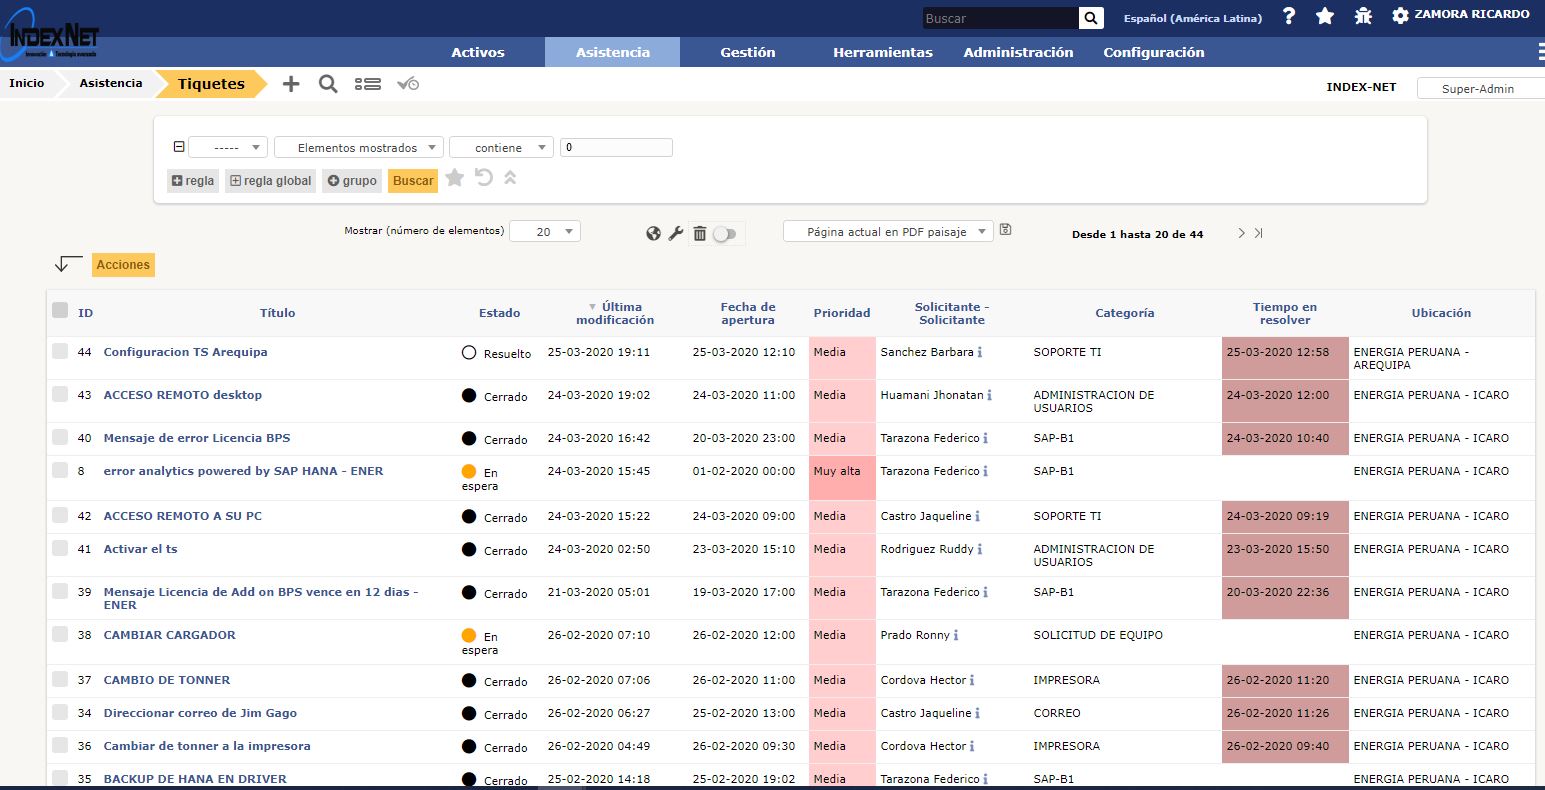Open the 'Elementos mostrados' dropdown
Screen dimensions: 1545x790
coord(358,148)
